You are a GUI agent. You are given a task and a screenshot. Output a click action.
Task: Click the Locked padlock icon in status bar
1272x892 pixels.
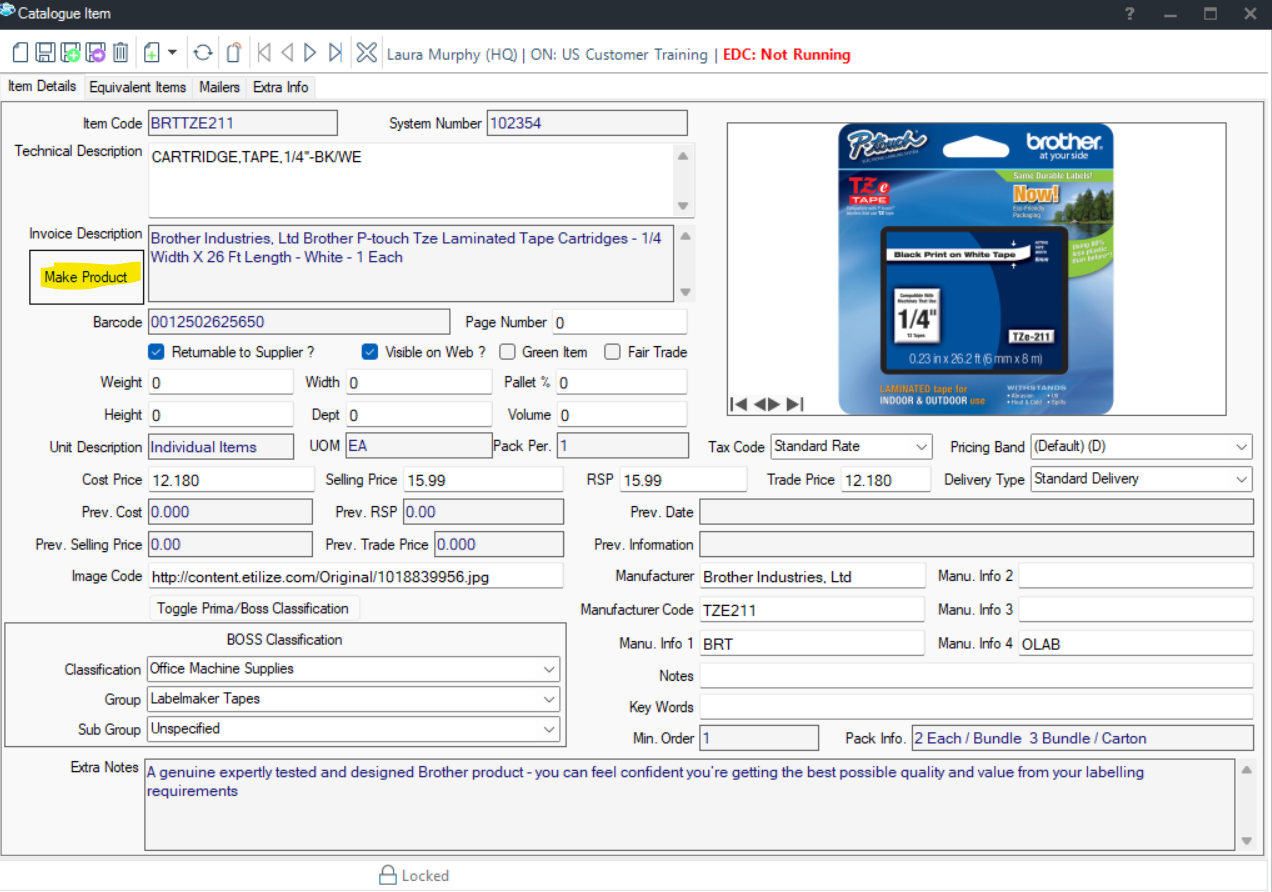(x=388, y=875)
